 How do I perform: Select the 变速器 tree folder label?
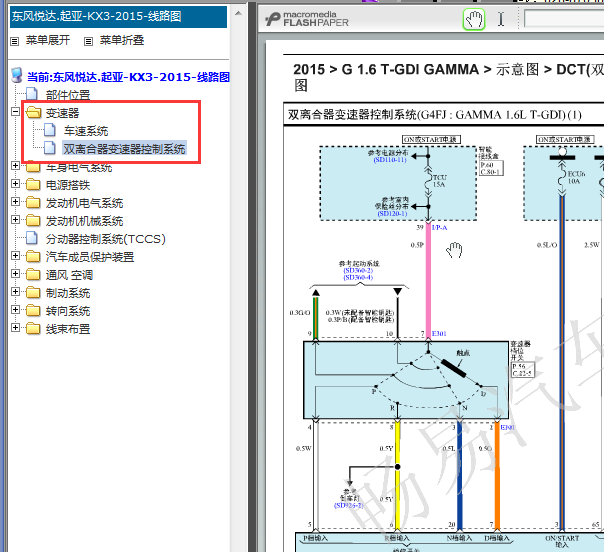[62, 113]
